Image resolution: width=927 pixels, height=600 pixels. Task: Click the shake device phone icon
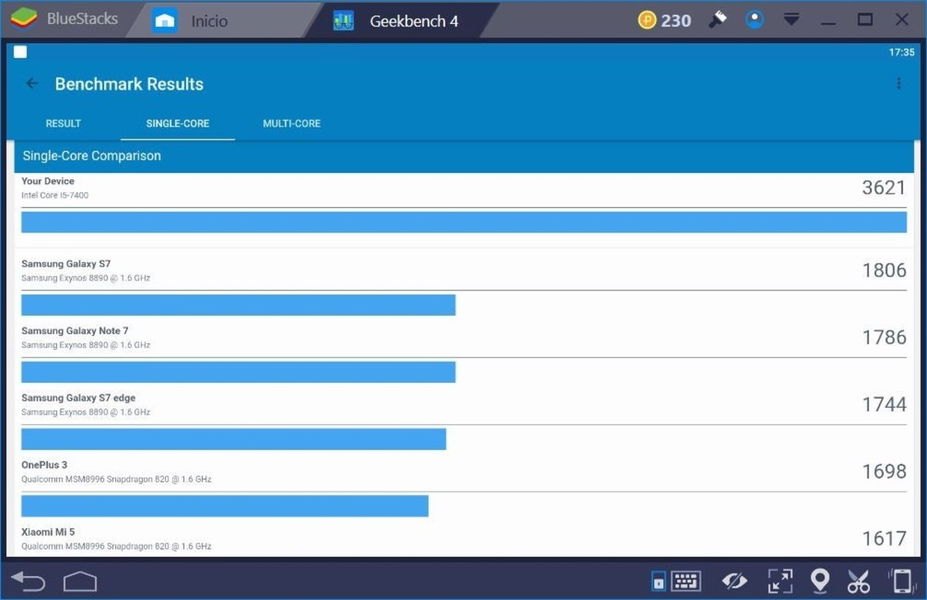901,581
